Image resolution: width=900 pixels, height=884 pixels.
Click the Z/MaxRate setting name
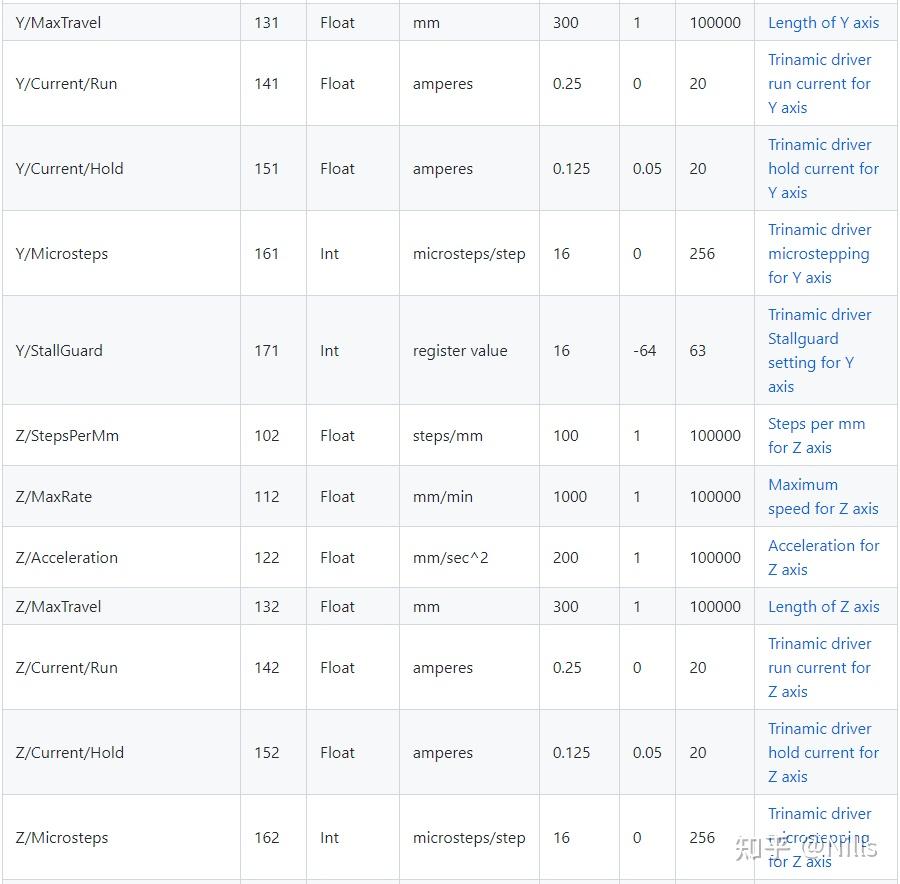pos(54,497)
